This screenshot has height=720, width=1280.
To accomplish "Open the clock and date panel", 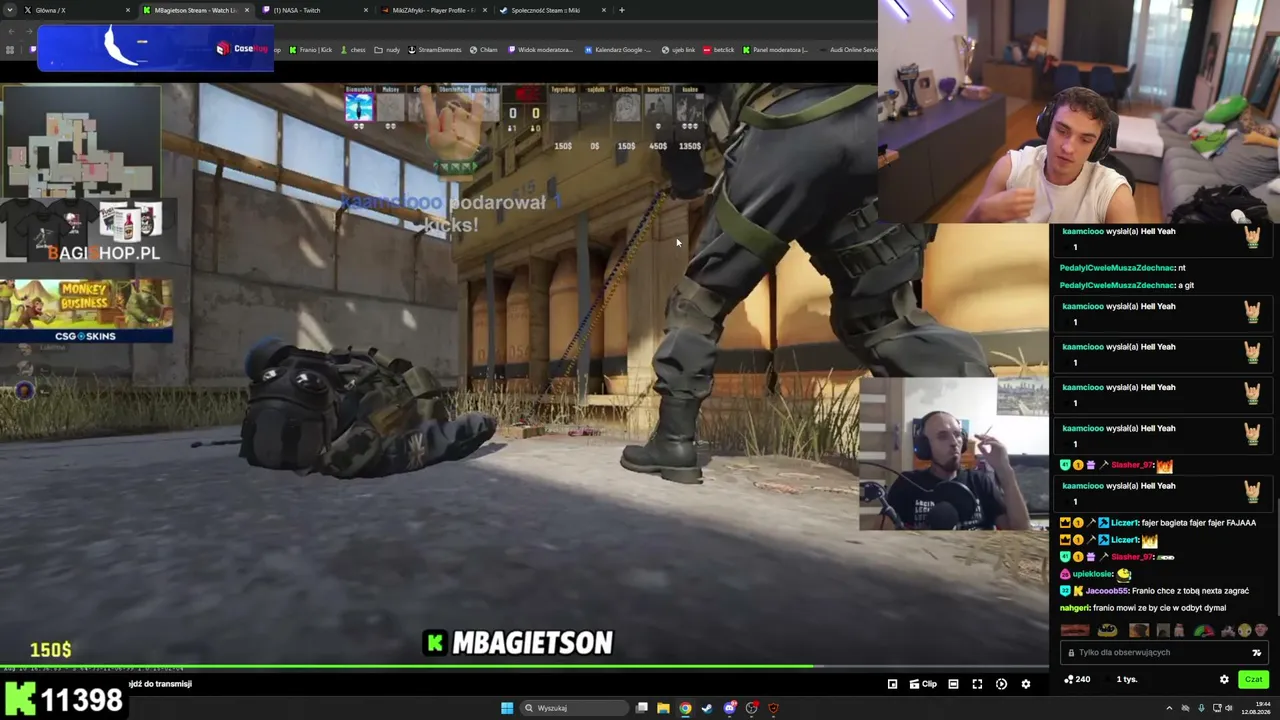I will (x=1255, y=708).
